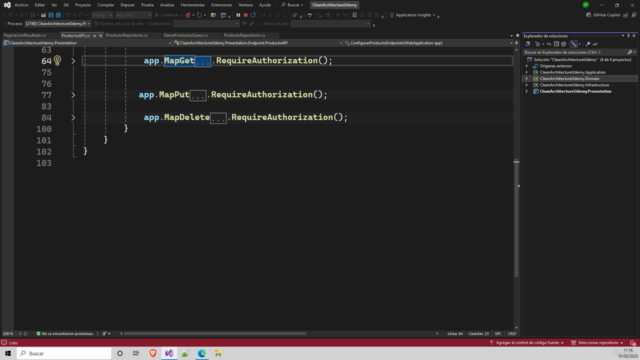Click the Sync with Active Document icon in Solution Explorer
The width and height of the screenshot is (640, 360).
point(549,44)
